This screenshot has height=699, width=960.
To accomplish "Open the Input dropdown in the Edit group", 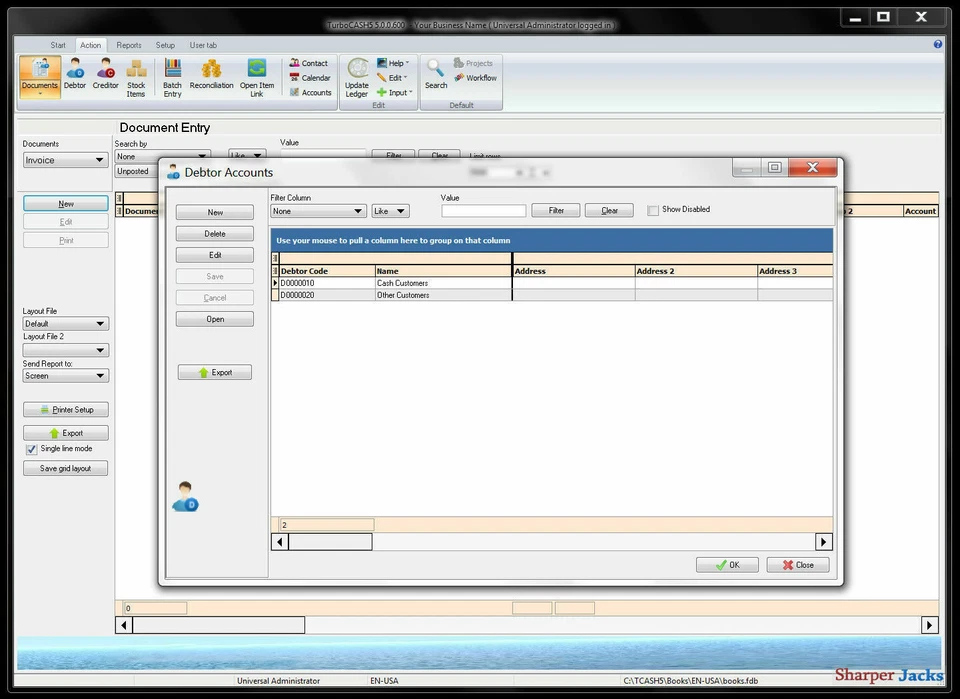I will click(394, 92).
